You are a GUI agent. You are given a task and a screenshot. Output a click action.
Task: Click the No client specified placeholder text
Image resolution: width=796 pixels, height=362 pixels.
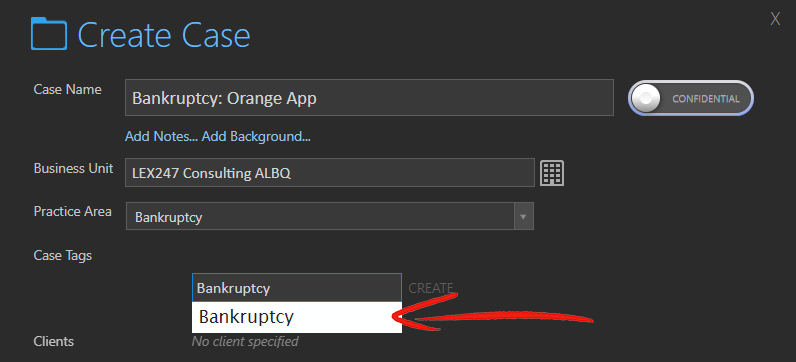click(245, 341)
